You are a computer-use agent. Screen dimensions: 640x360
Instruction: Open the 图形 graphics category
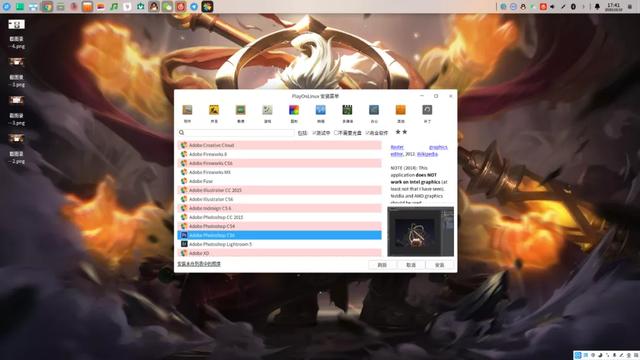coord(294,113)
